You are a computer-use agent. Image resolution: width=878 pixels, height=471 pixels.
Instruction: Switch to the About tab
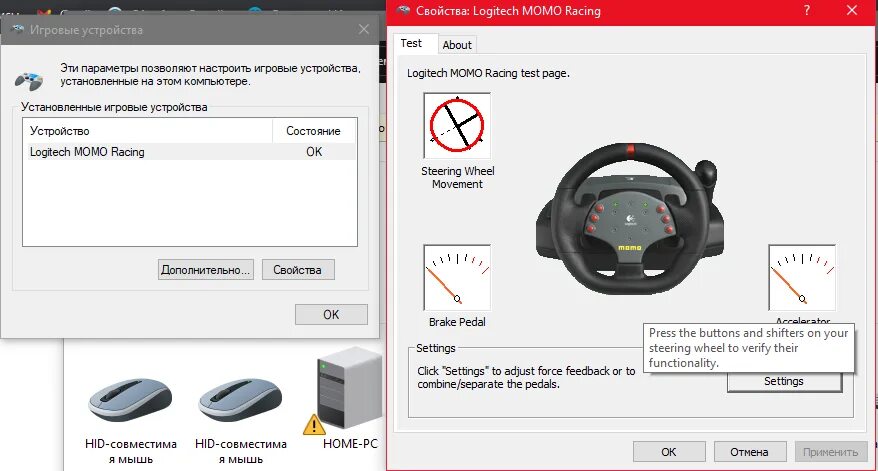click(457, 45)
